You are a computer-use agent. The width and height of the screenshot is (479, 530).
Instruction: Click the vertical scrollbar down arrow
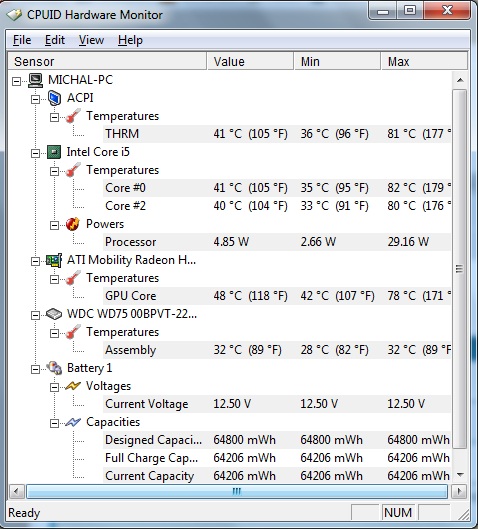(x=460, y=475)
